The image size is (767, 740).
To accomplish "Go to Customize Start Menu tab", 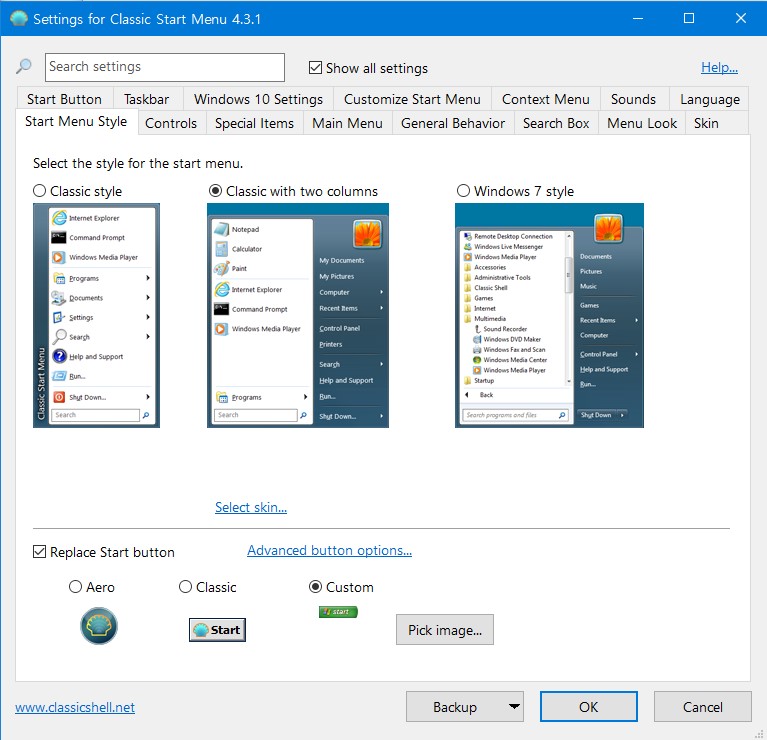I will tap(412, 99).
